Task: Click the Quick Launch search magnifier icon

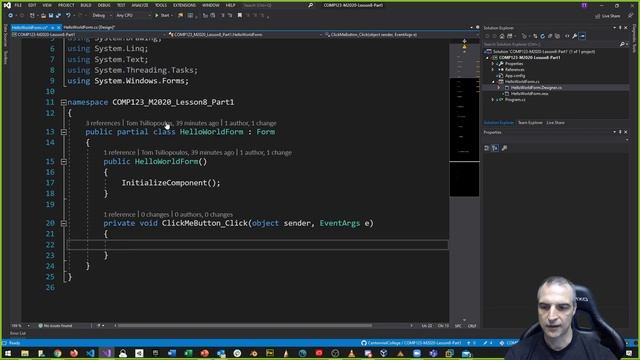Action: tap(311, 5)
